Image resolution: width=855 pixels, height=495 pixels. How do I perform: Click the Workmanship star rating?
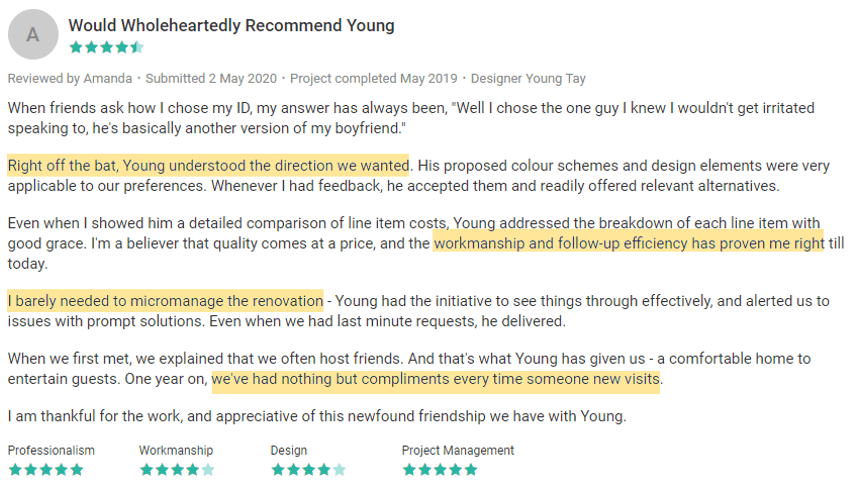tap(177, 469)
